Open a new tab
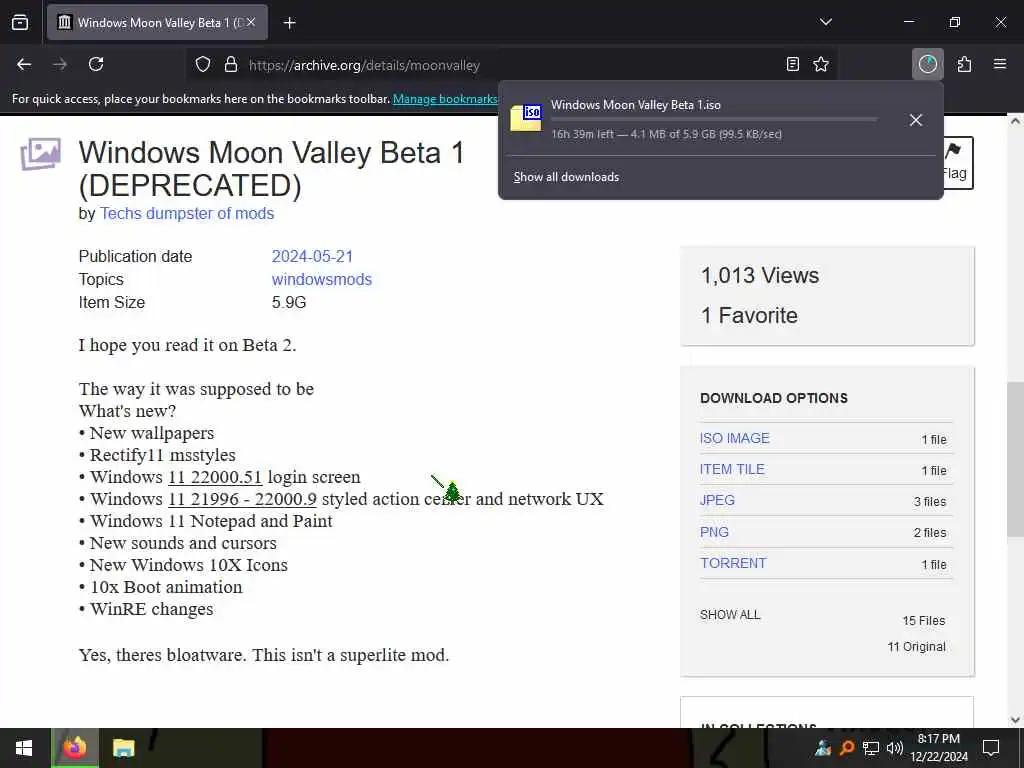This screenshot has height=768, width=1024. [290, 23]
